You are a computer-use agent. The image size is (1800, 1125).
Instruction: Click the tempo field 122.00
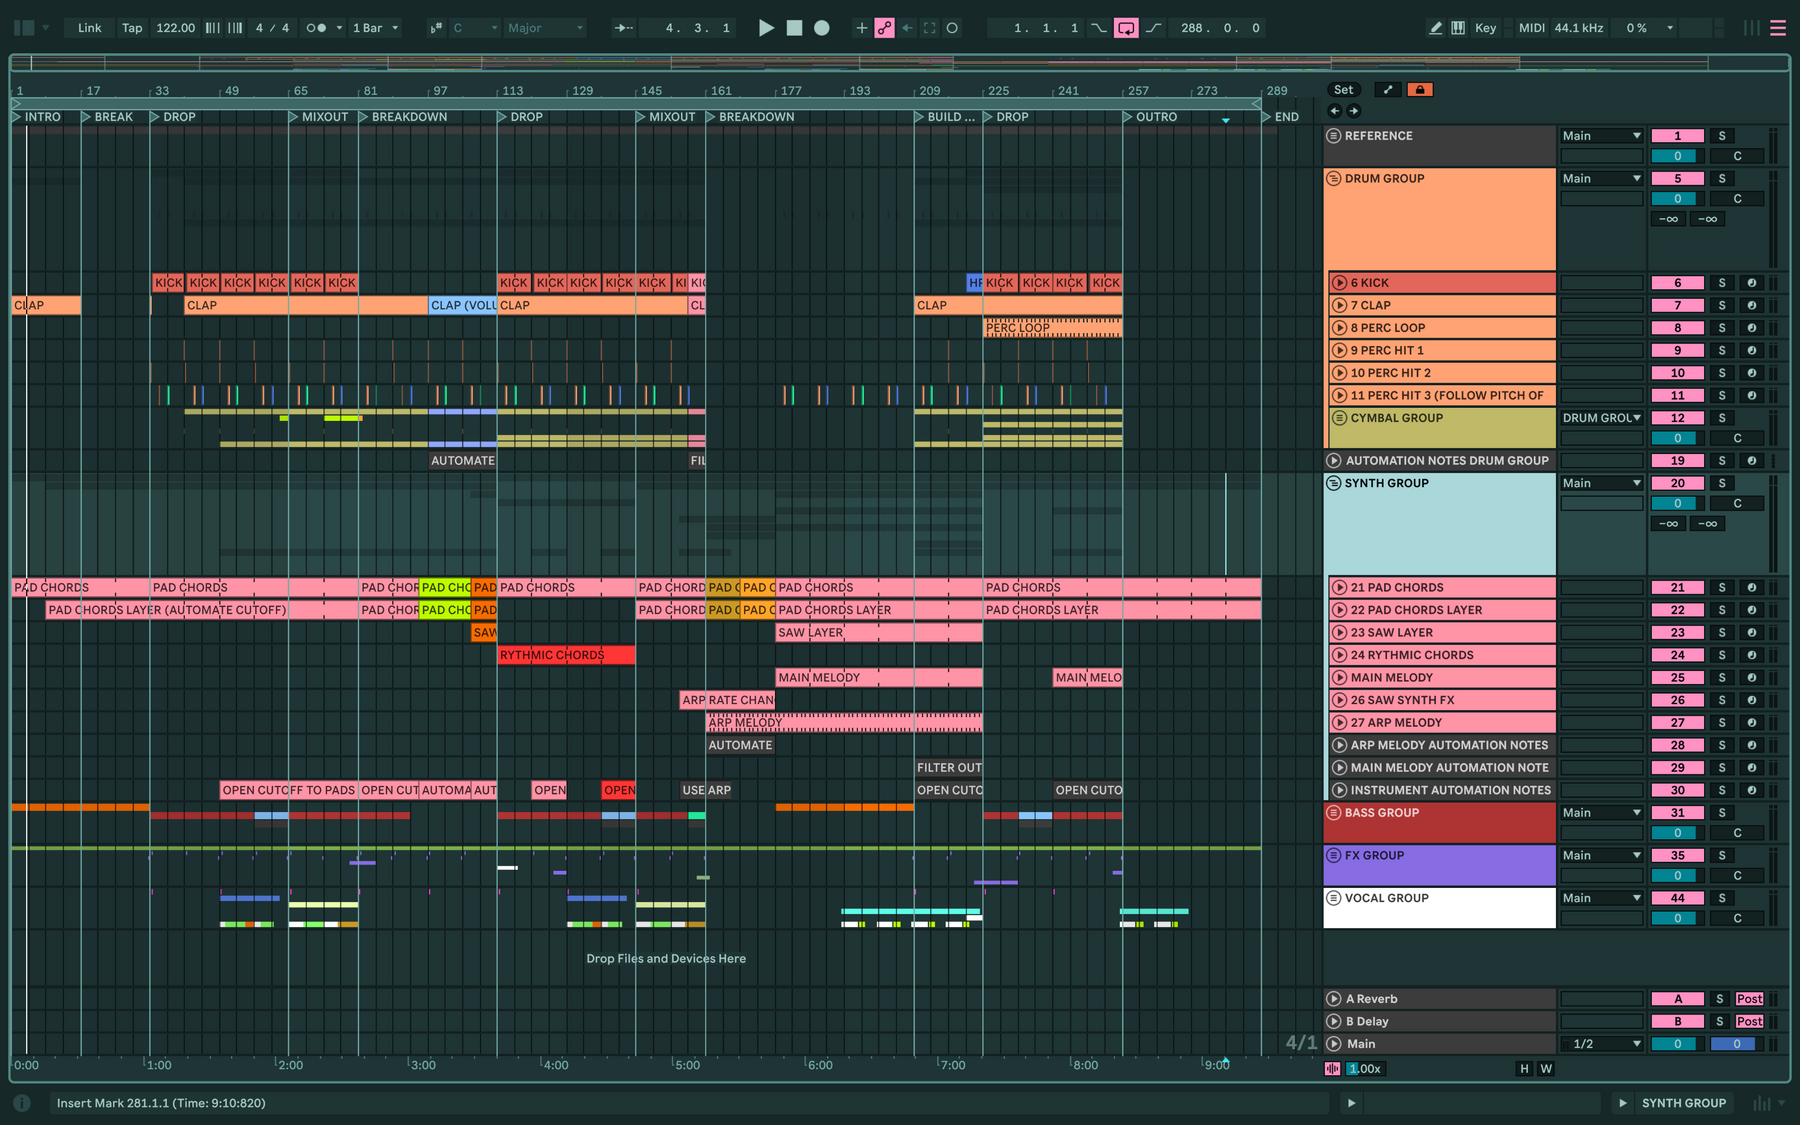(176, 28)
